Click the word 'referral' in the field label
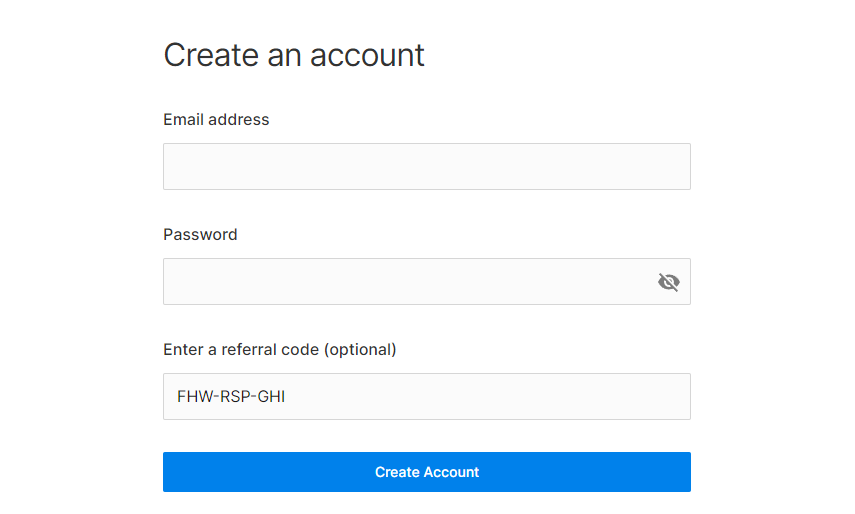855x514 pixels. 251,349
